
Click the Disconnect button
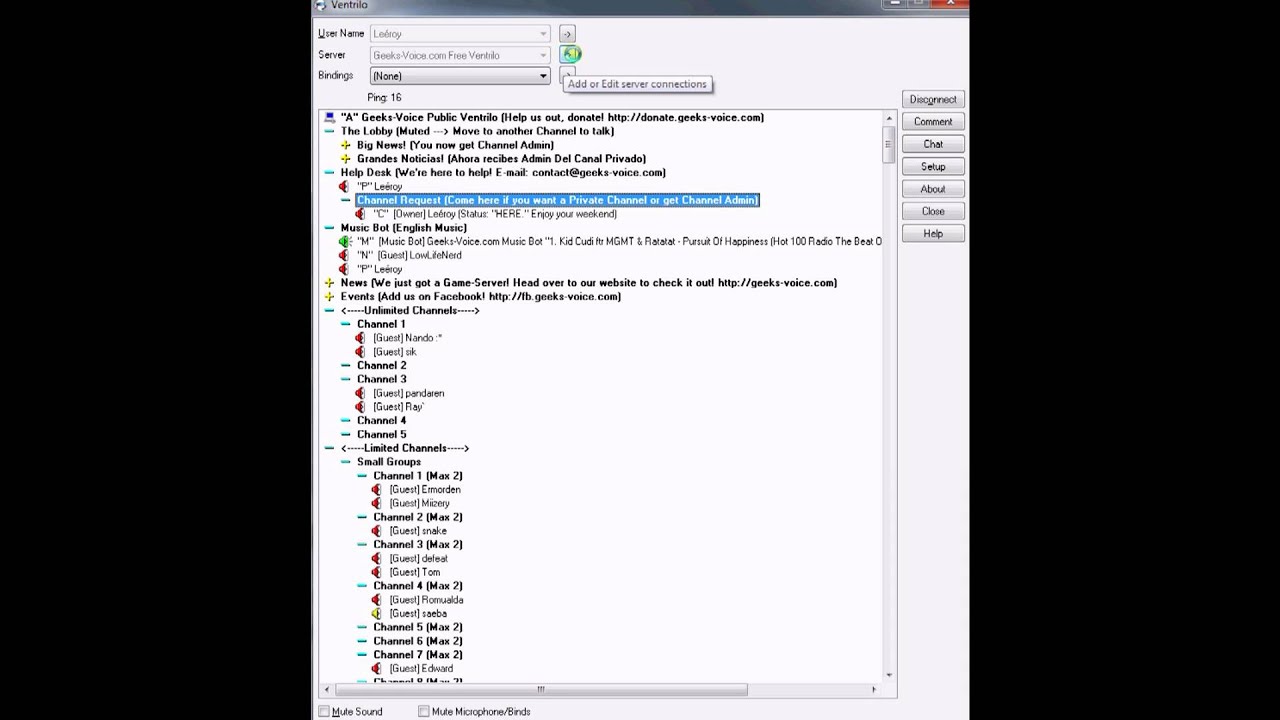[x=933, y=100]
